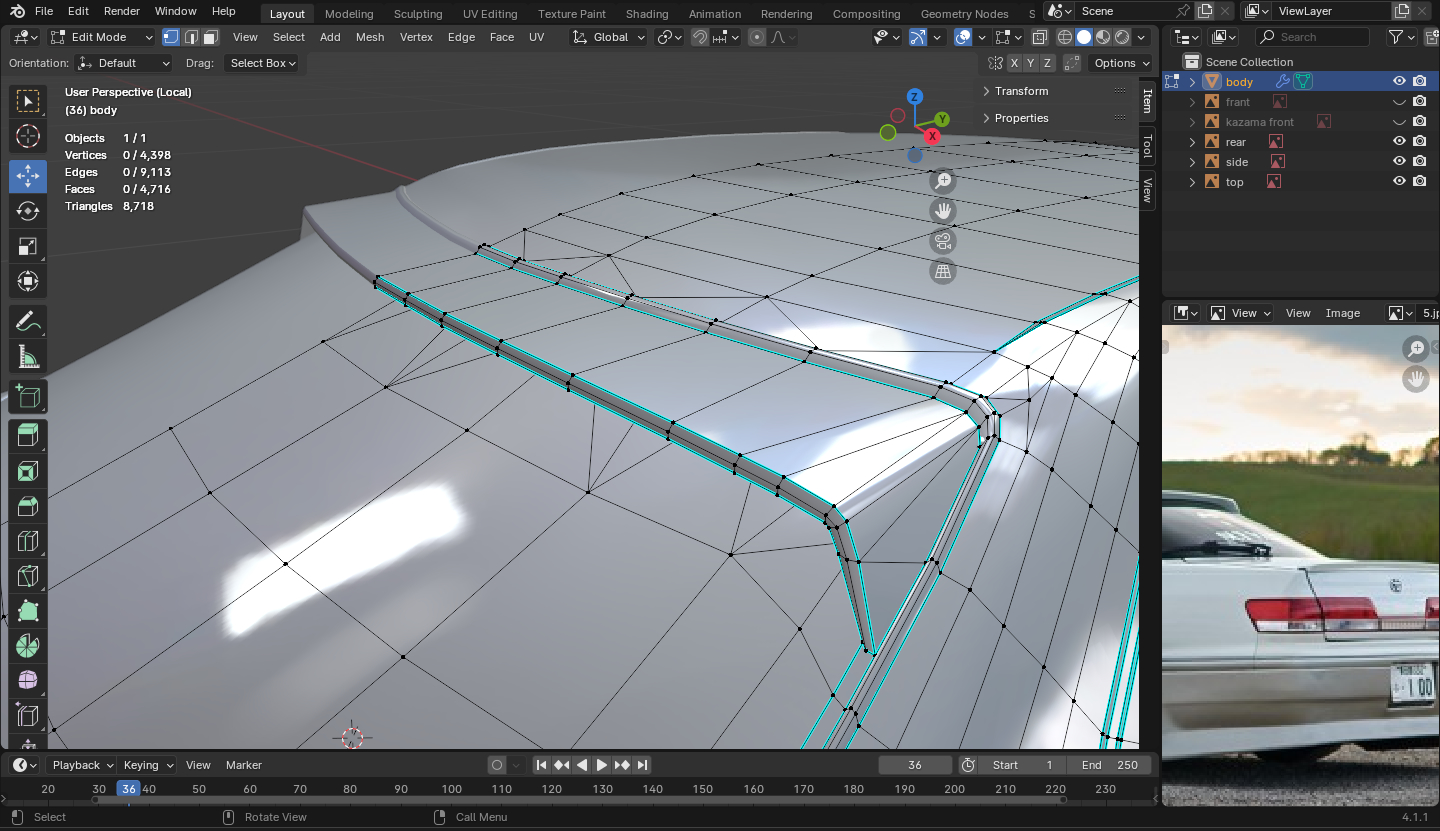Click the Options button

(x=1121, y=63)
